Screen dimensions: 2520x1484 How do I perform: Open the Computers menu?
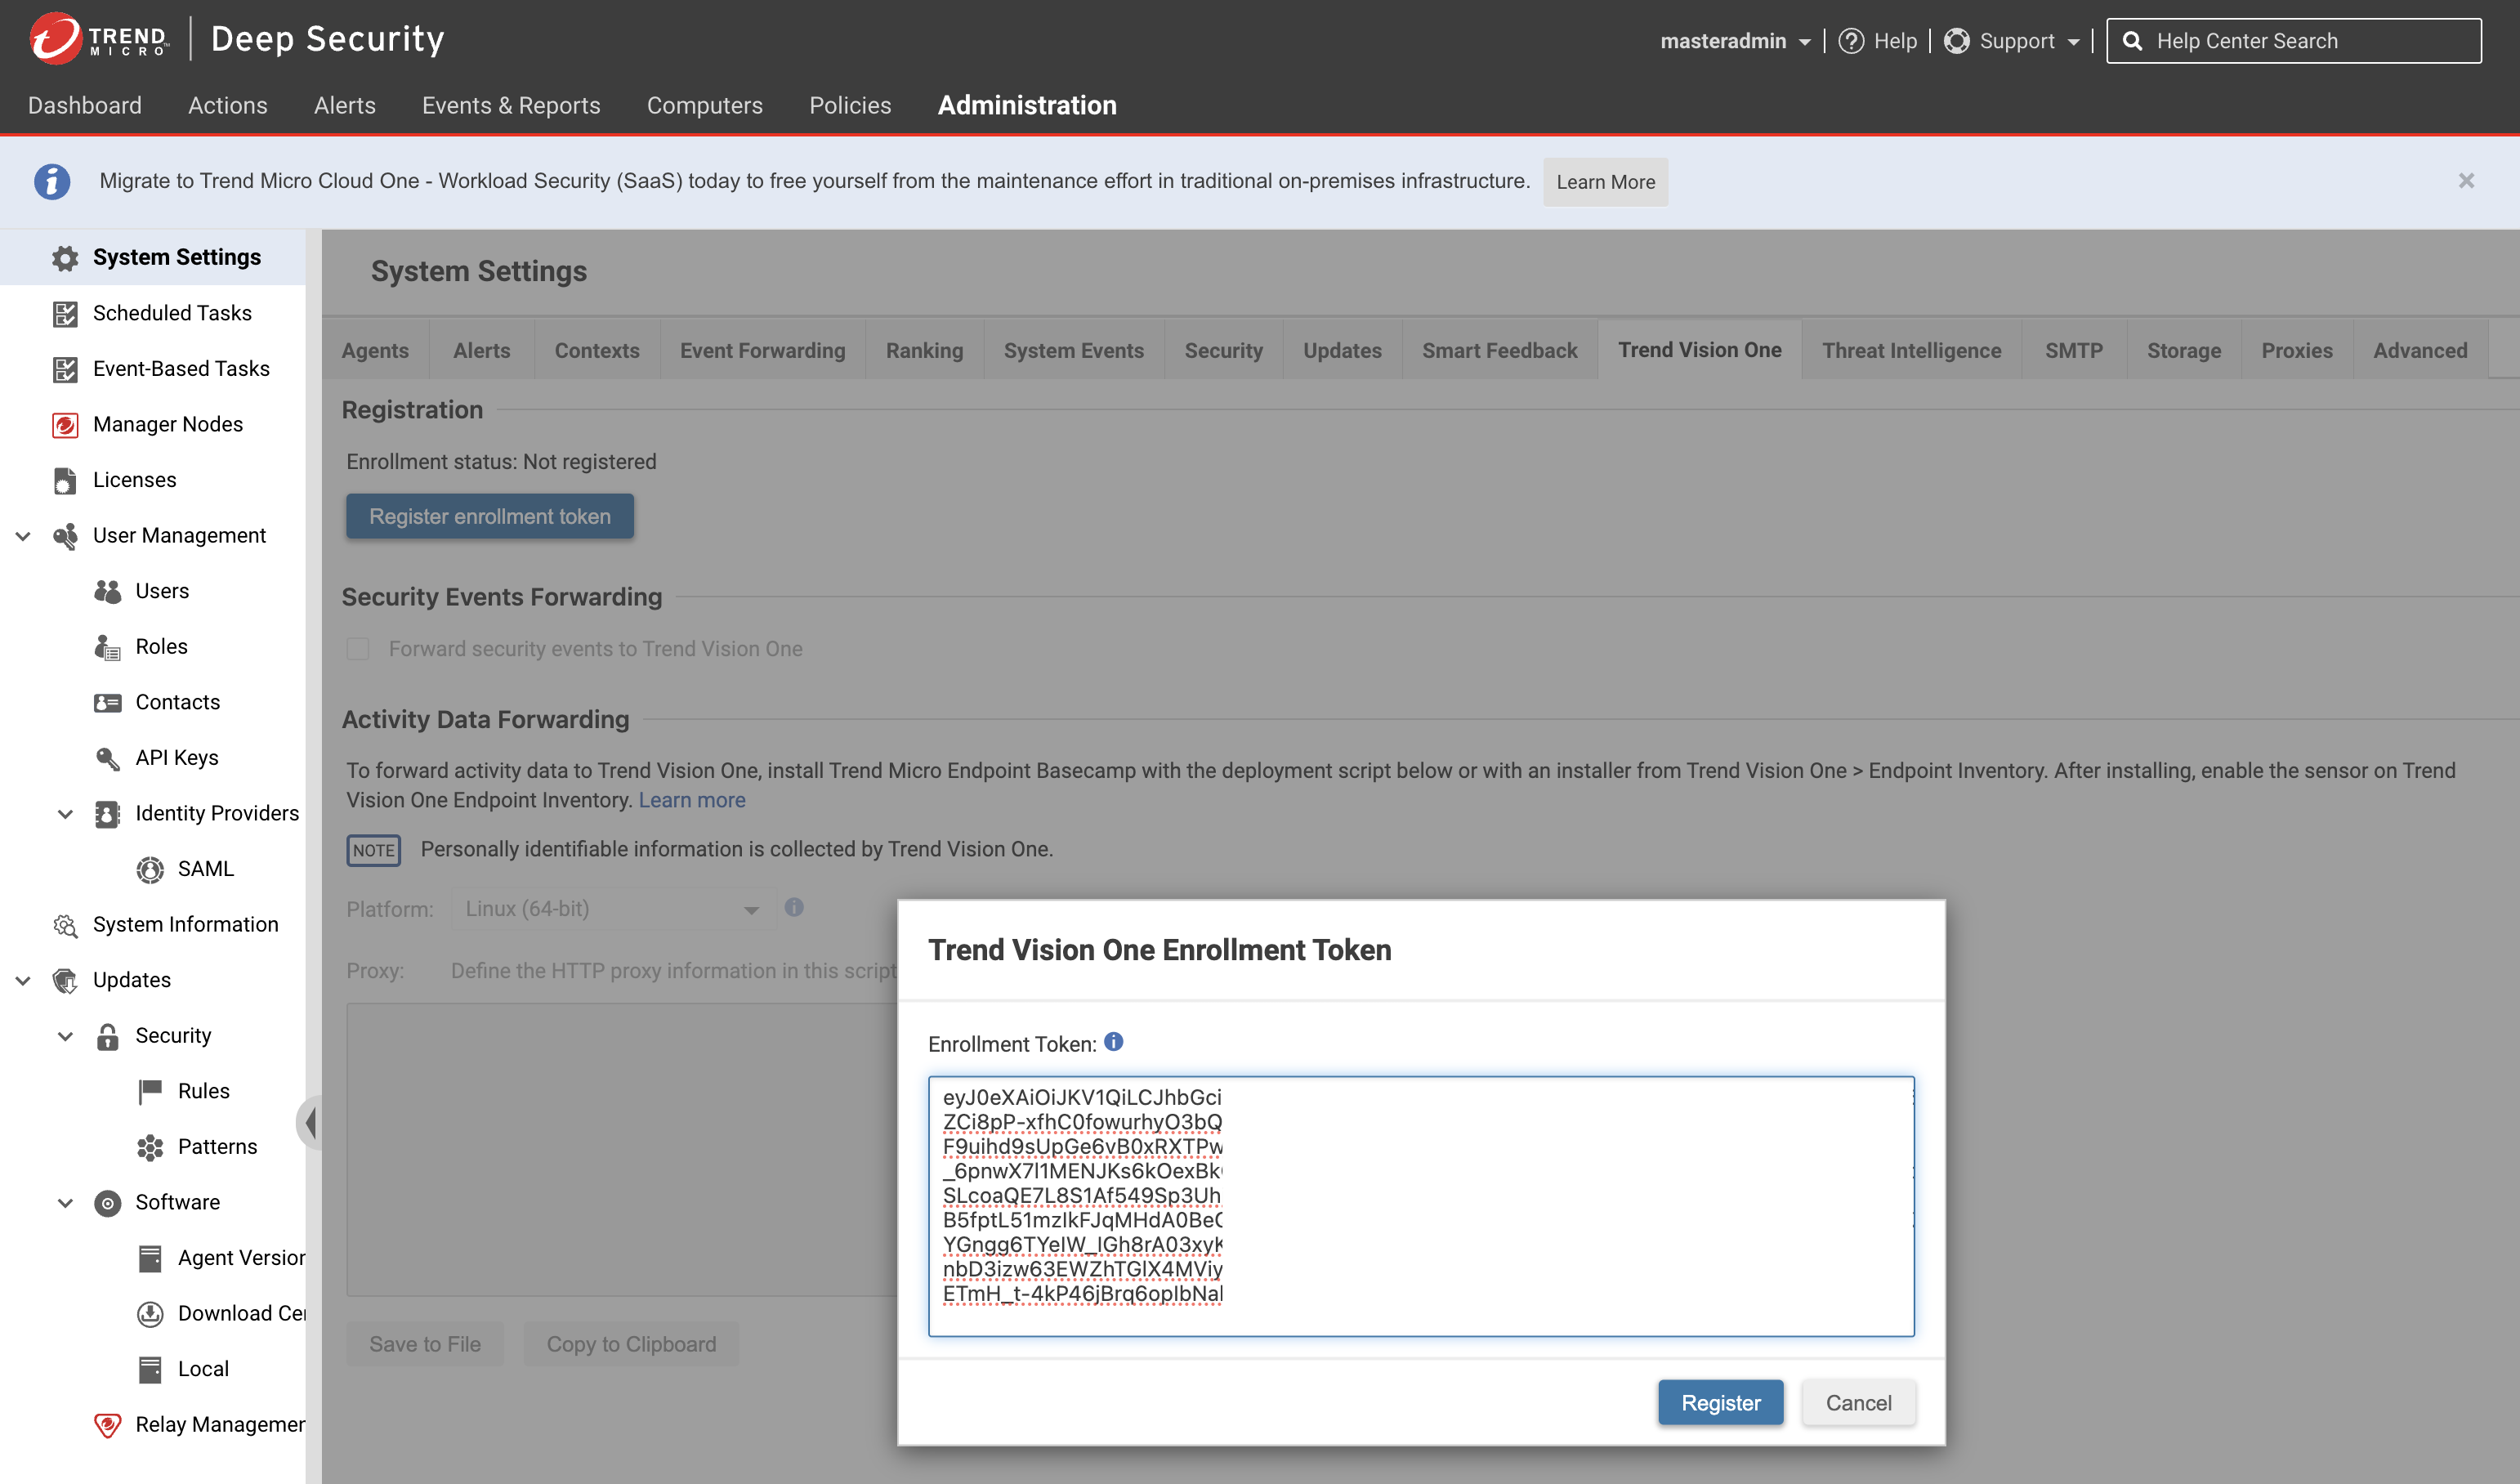(x=705, y=105)
